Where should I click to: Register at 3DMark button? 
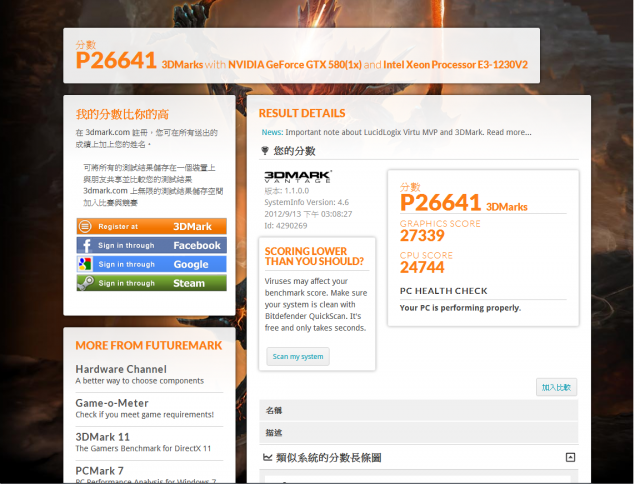pyautogui.click(x=151, y=226)
